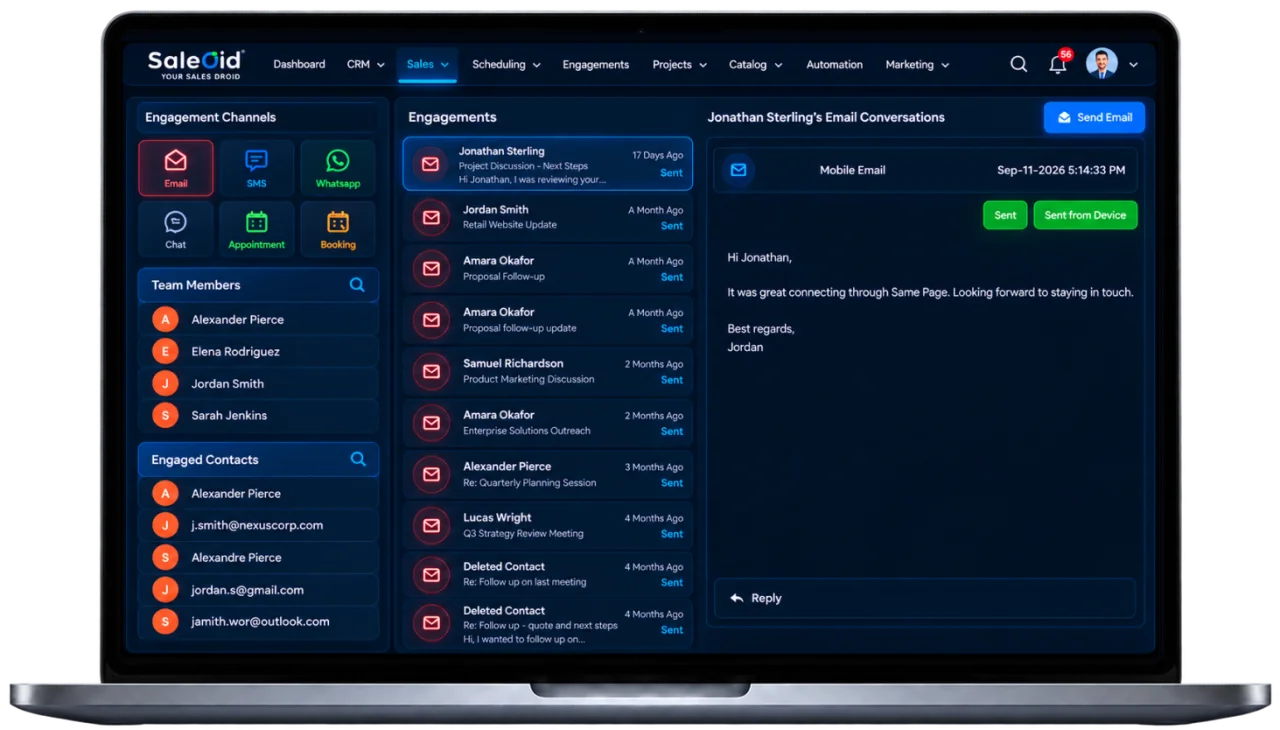Search Team Members with magnifier icon
The width and height of the screenshot is (1280, 730).
[x=357, y=285]
